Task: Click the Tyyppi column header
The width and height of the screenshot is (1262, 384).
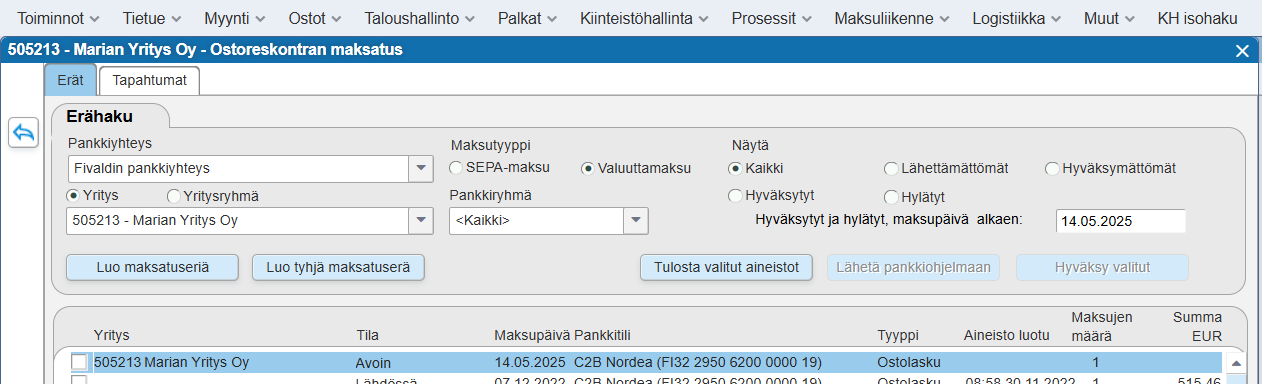Action: [898, 335]
